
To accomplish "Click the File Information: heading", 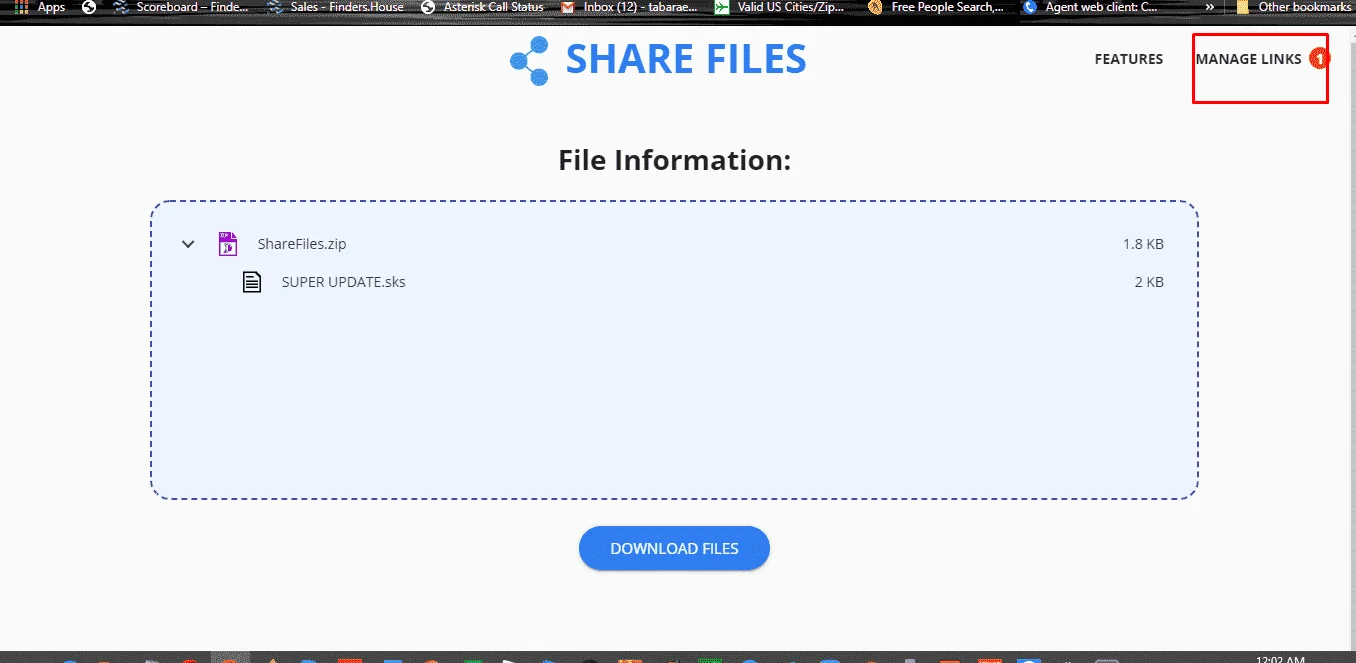I will (675, 160).
